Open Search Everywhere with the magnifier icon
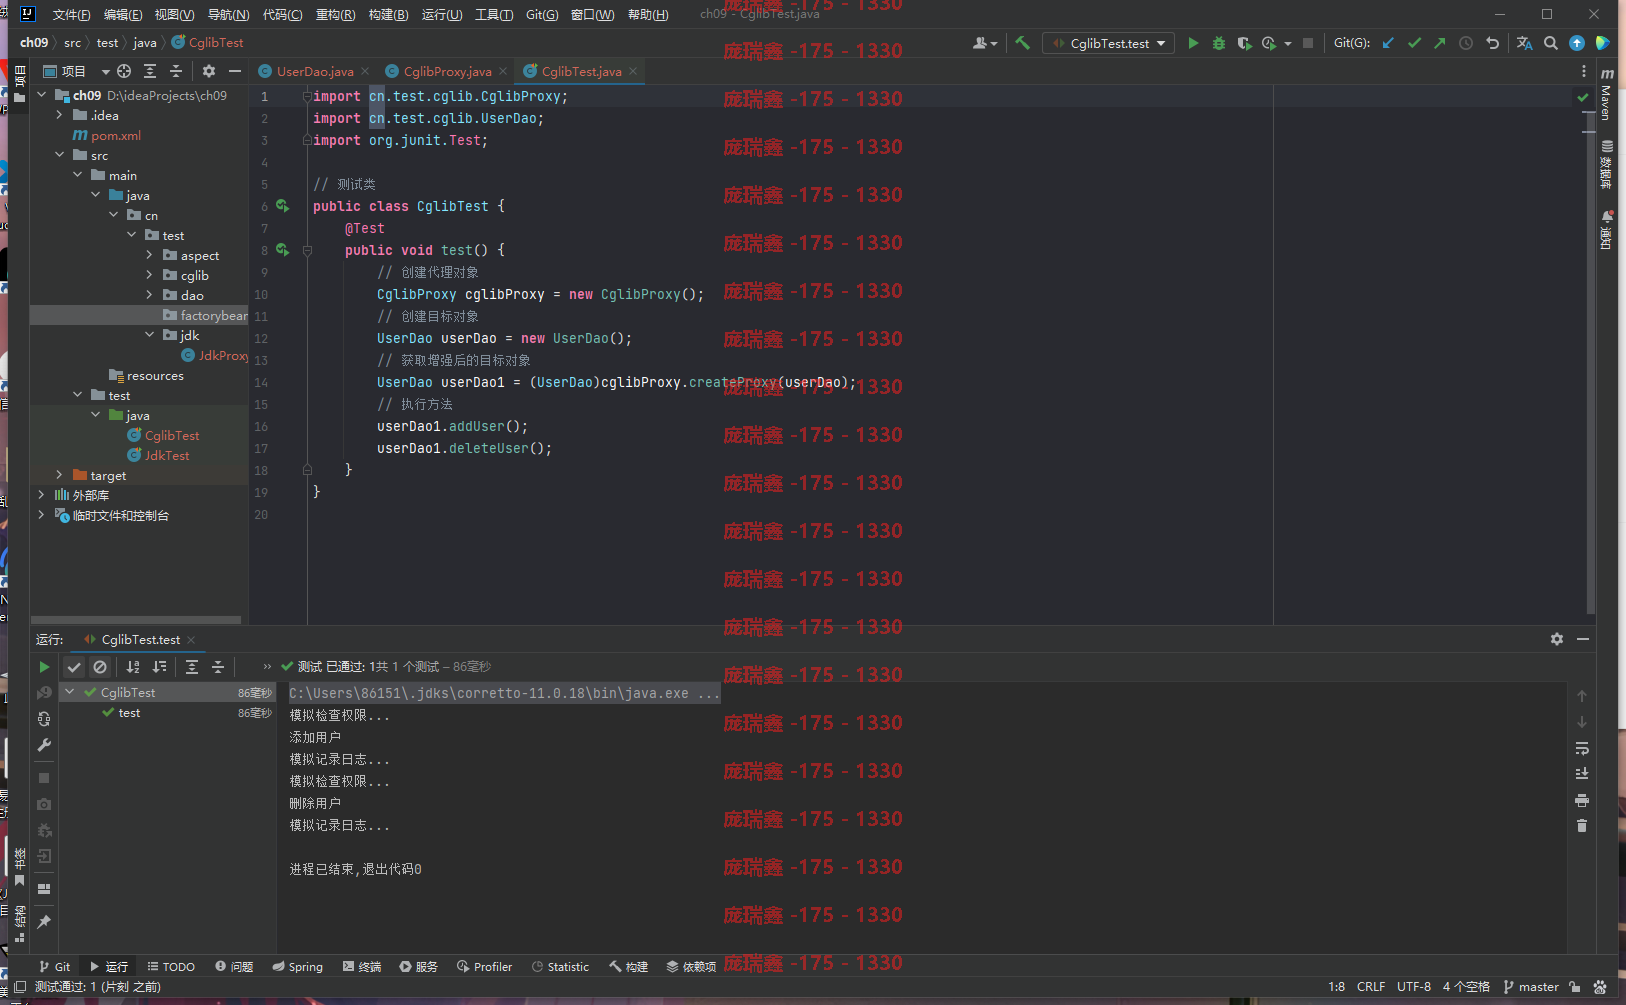The image size is (1626, 1005). [1551, 43]
